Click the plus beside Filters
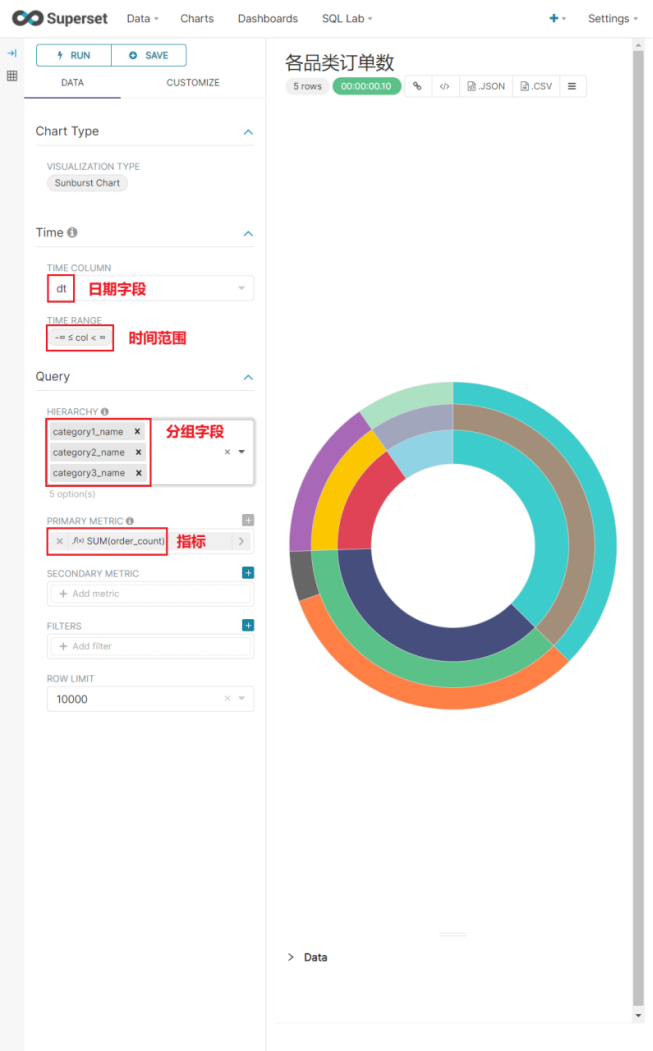This screenshot has height=1051, width=653. tap(248, 625)
